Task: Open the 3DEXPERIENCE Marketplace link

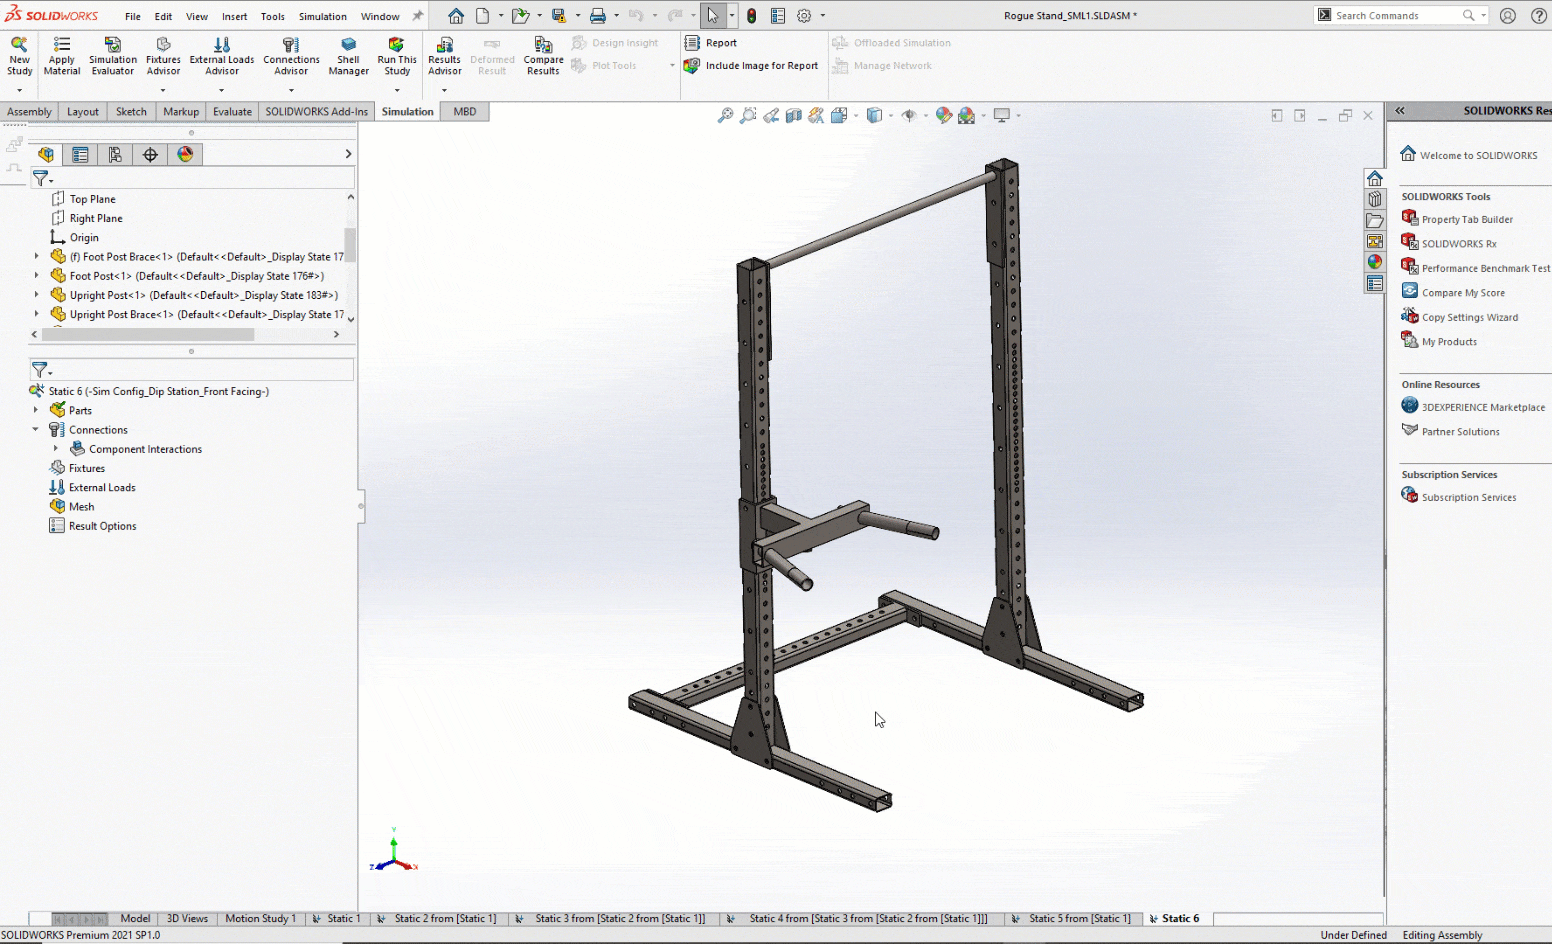Action: tap(1483, 407)
